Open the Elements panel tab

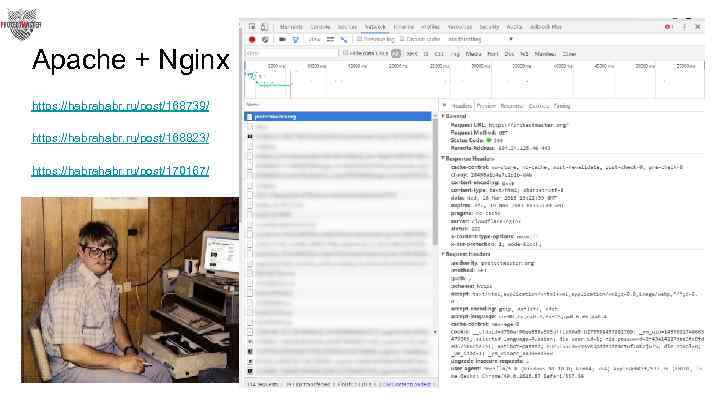pos(291,27)
